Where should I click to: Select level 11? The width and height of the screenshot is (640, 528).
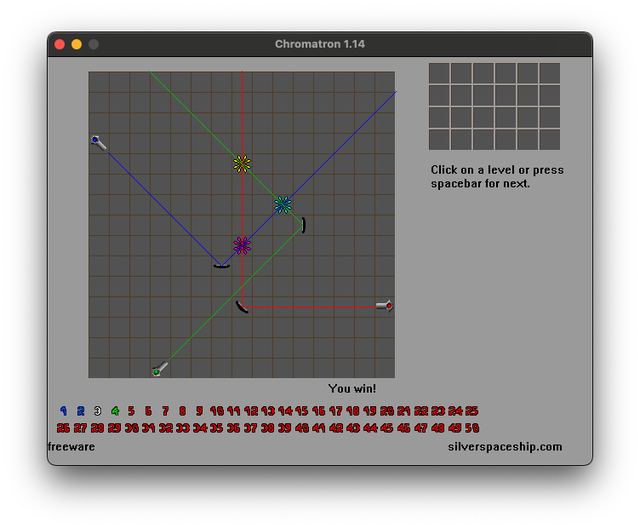(x=233, y=410)
